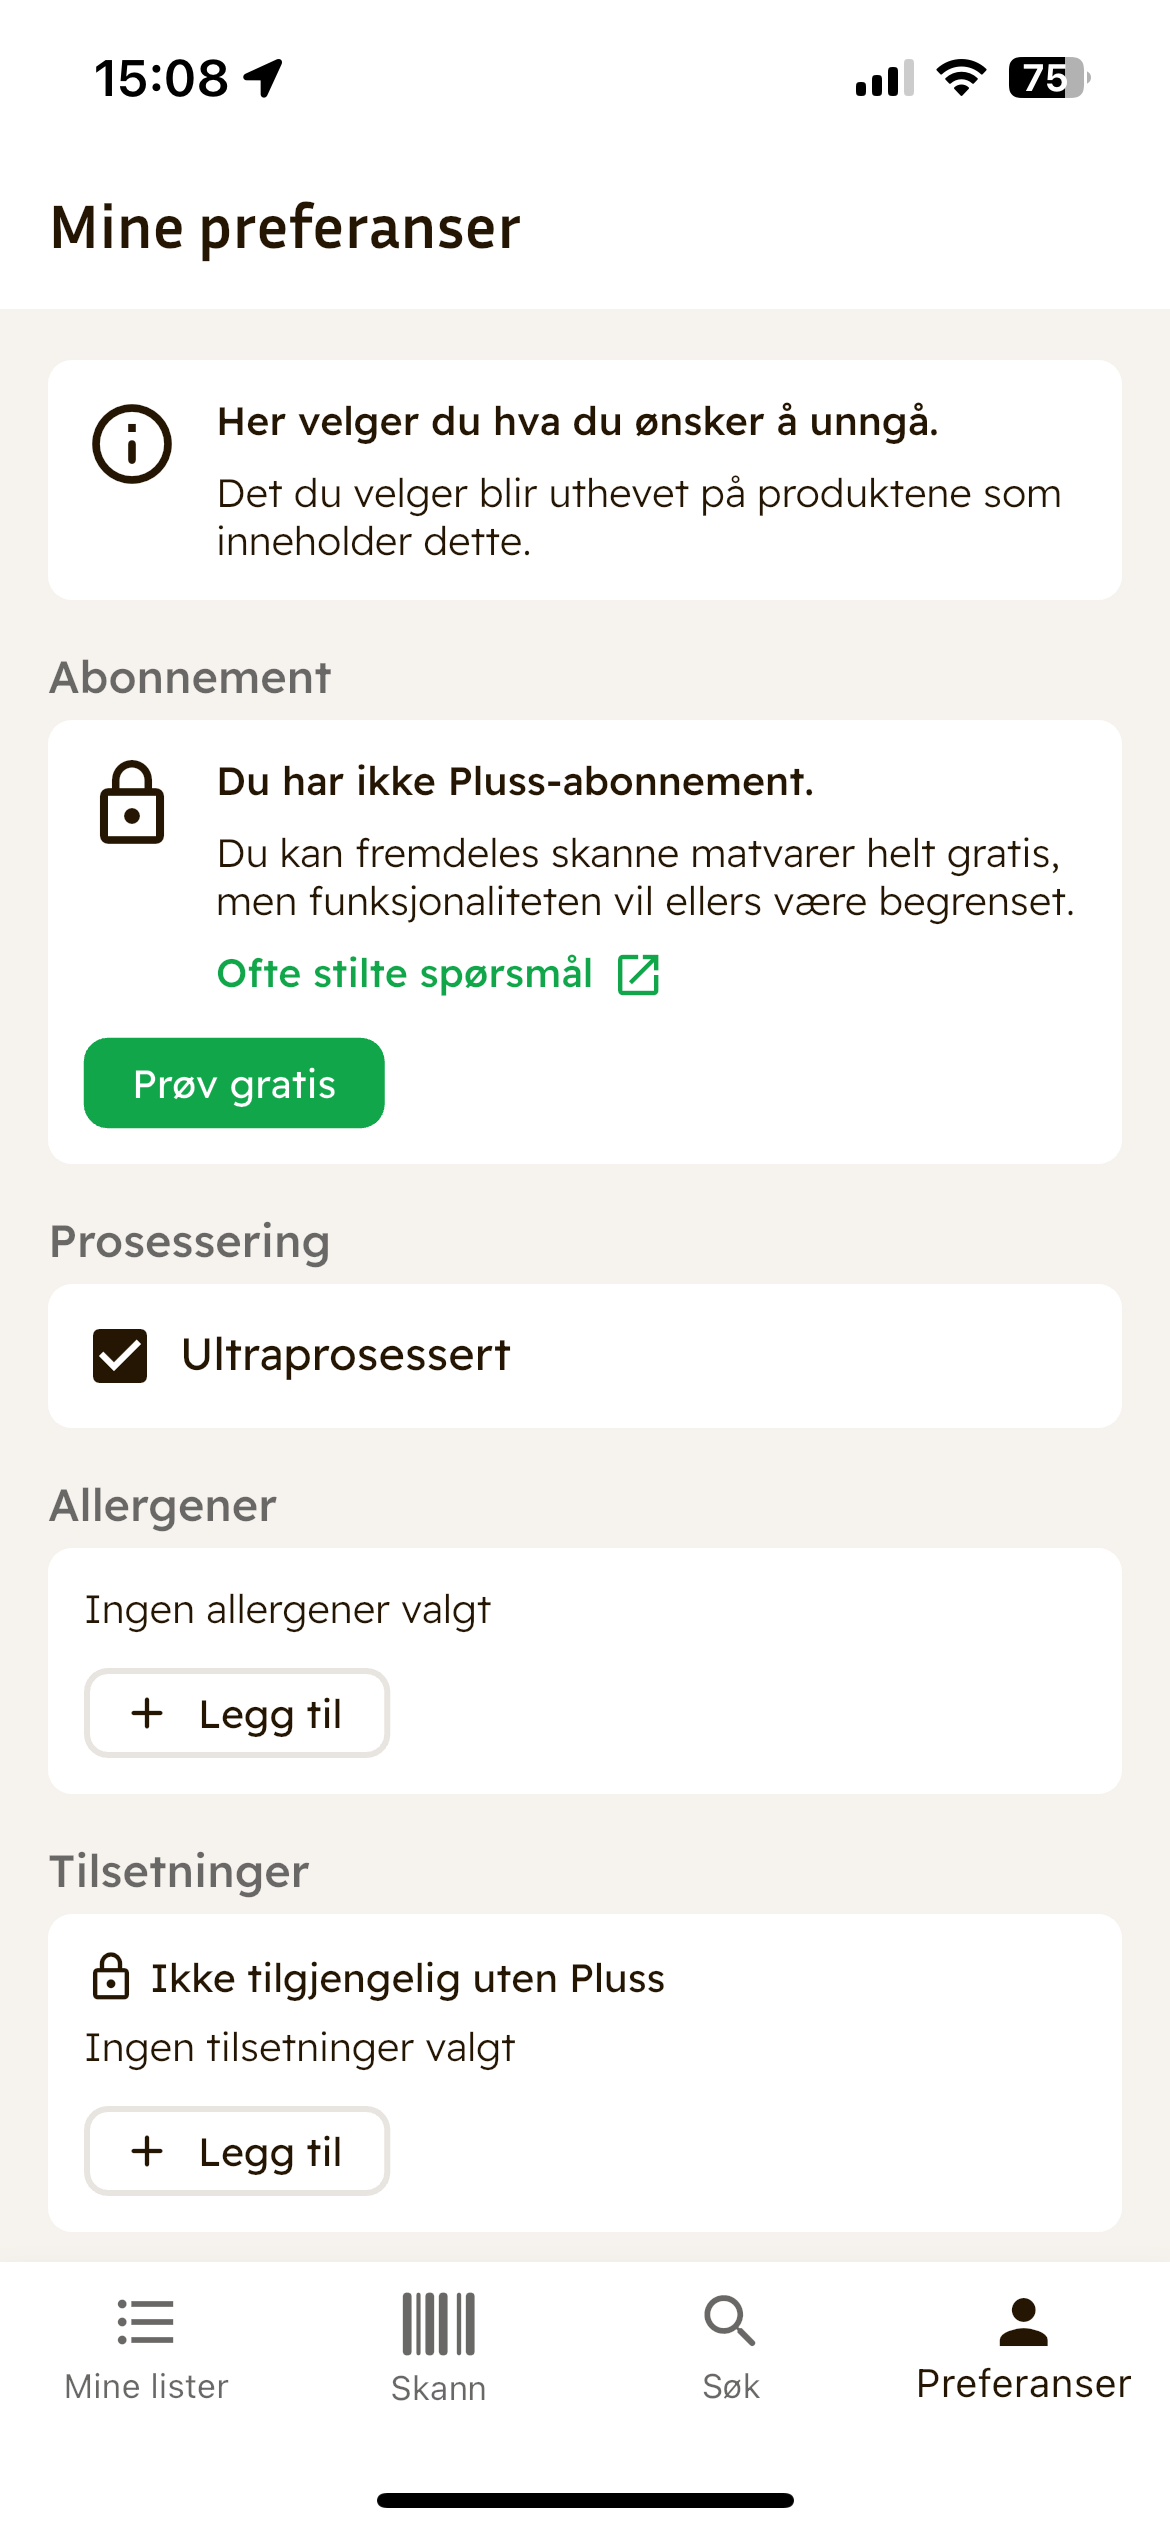The height and width of the screenshot is (2532, 1170).
Task: Tap the external link icon
Action: pyautogui.click(x=638, y=974)
